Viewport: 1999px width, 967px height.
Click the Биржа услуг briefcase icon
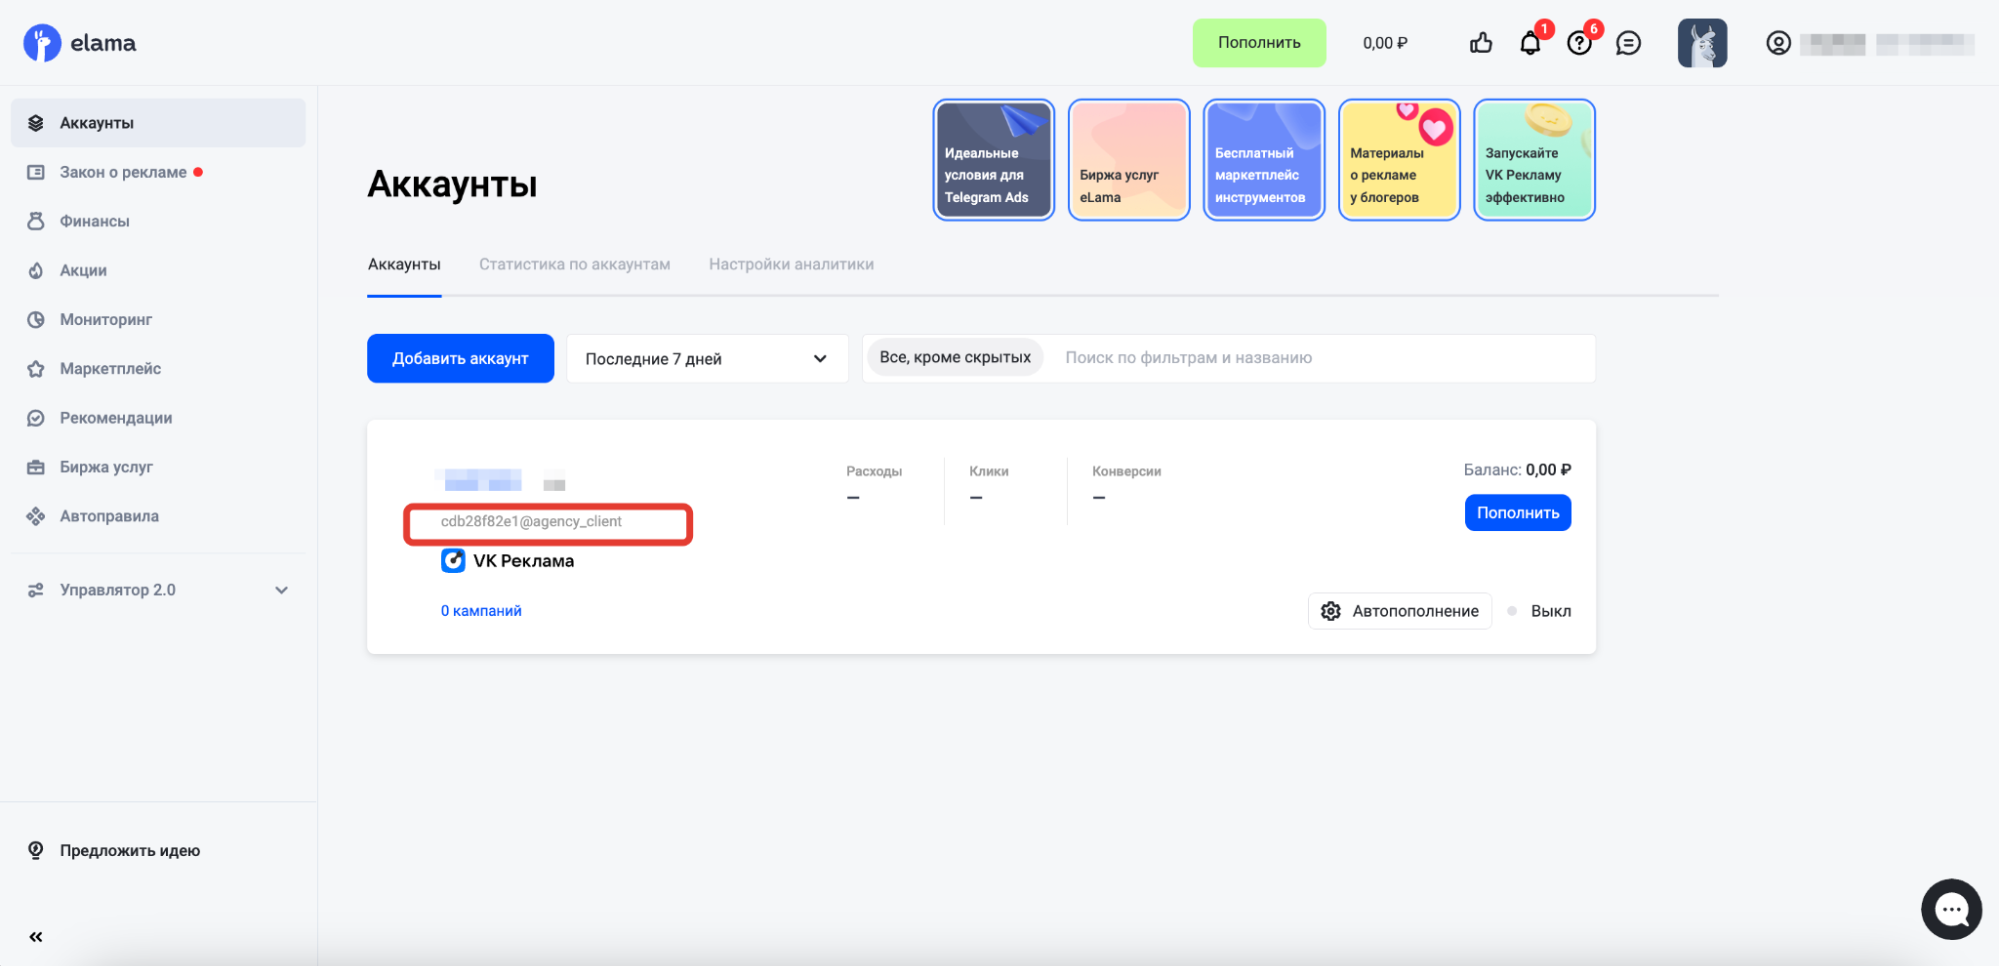tap(36, 467)
